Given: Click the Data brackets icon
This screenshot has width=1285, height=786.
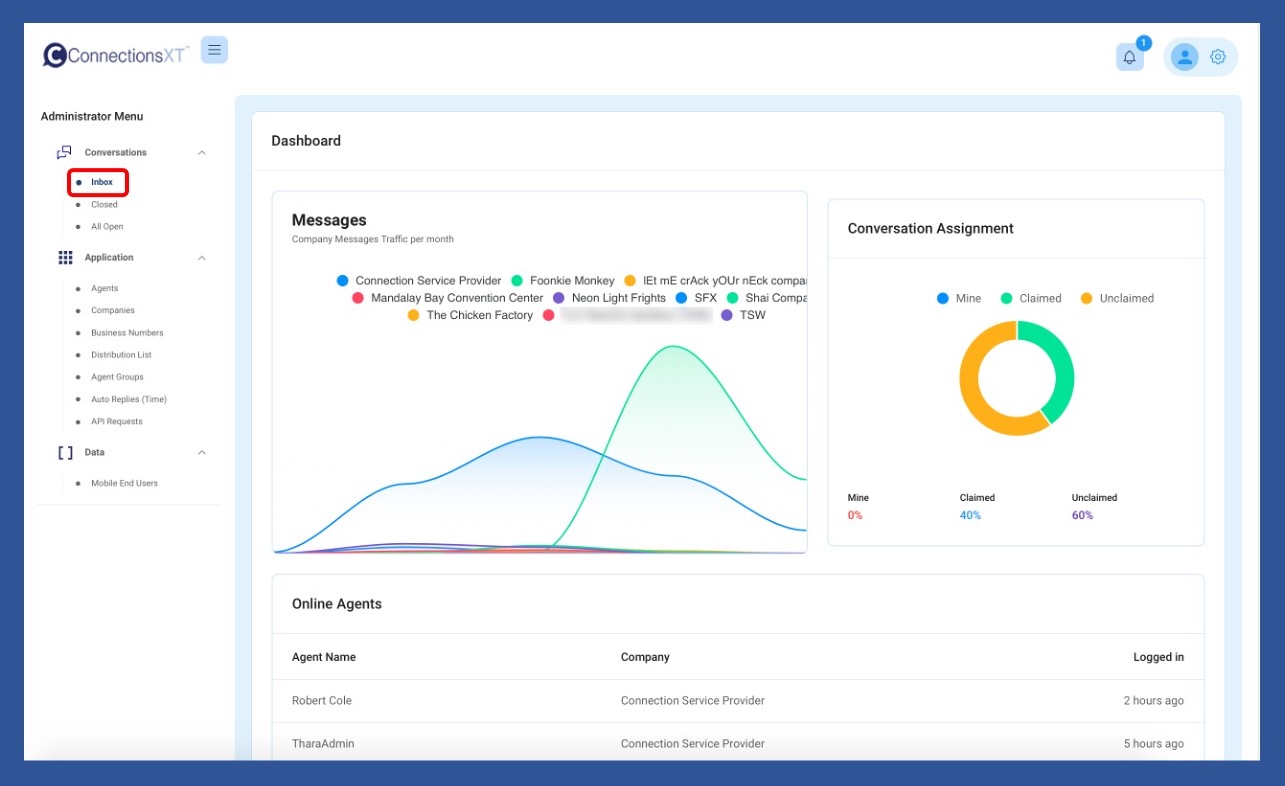Looking at the screenshot, I should (x=65, y=453).
